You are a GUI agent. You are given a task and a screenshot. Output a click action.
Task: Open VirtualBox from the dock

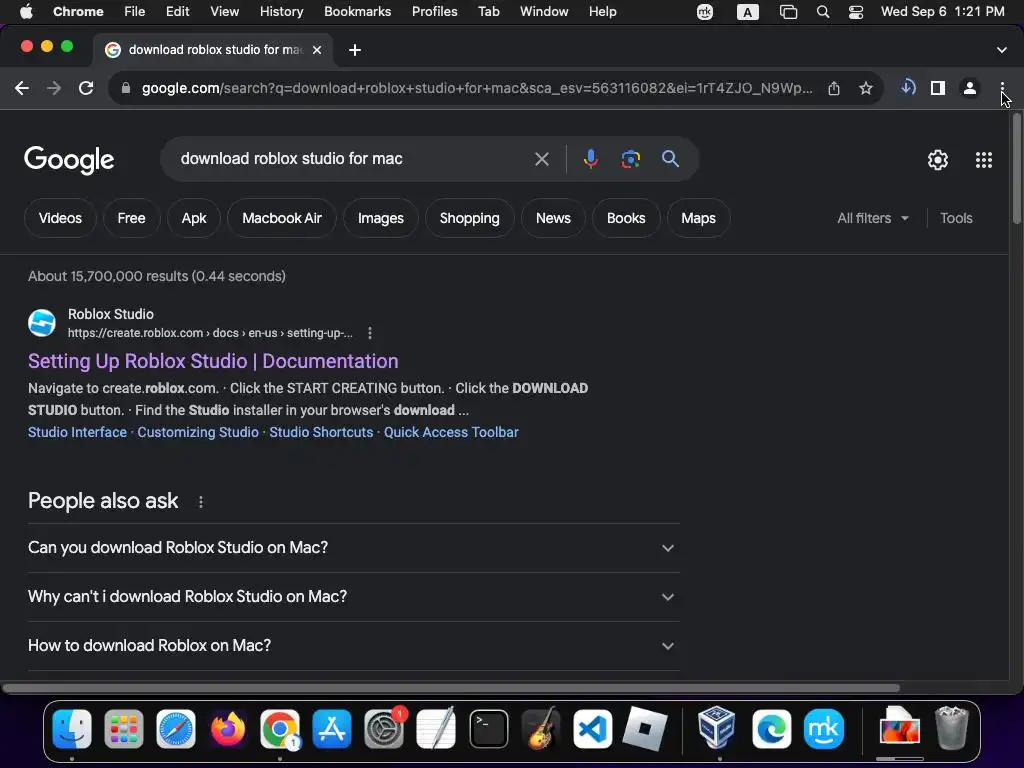tap(716, 728)
